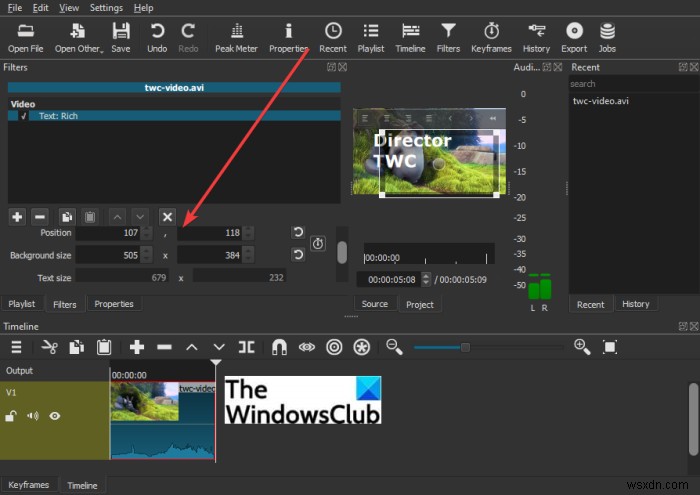Overwrite clip with the down chevron
Image resolution: width=700 pixels, height=495 pixels.
coord(219,347)
